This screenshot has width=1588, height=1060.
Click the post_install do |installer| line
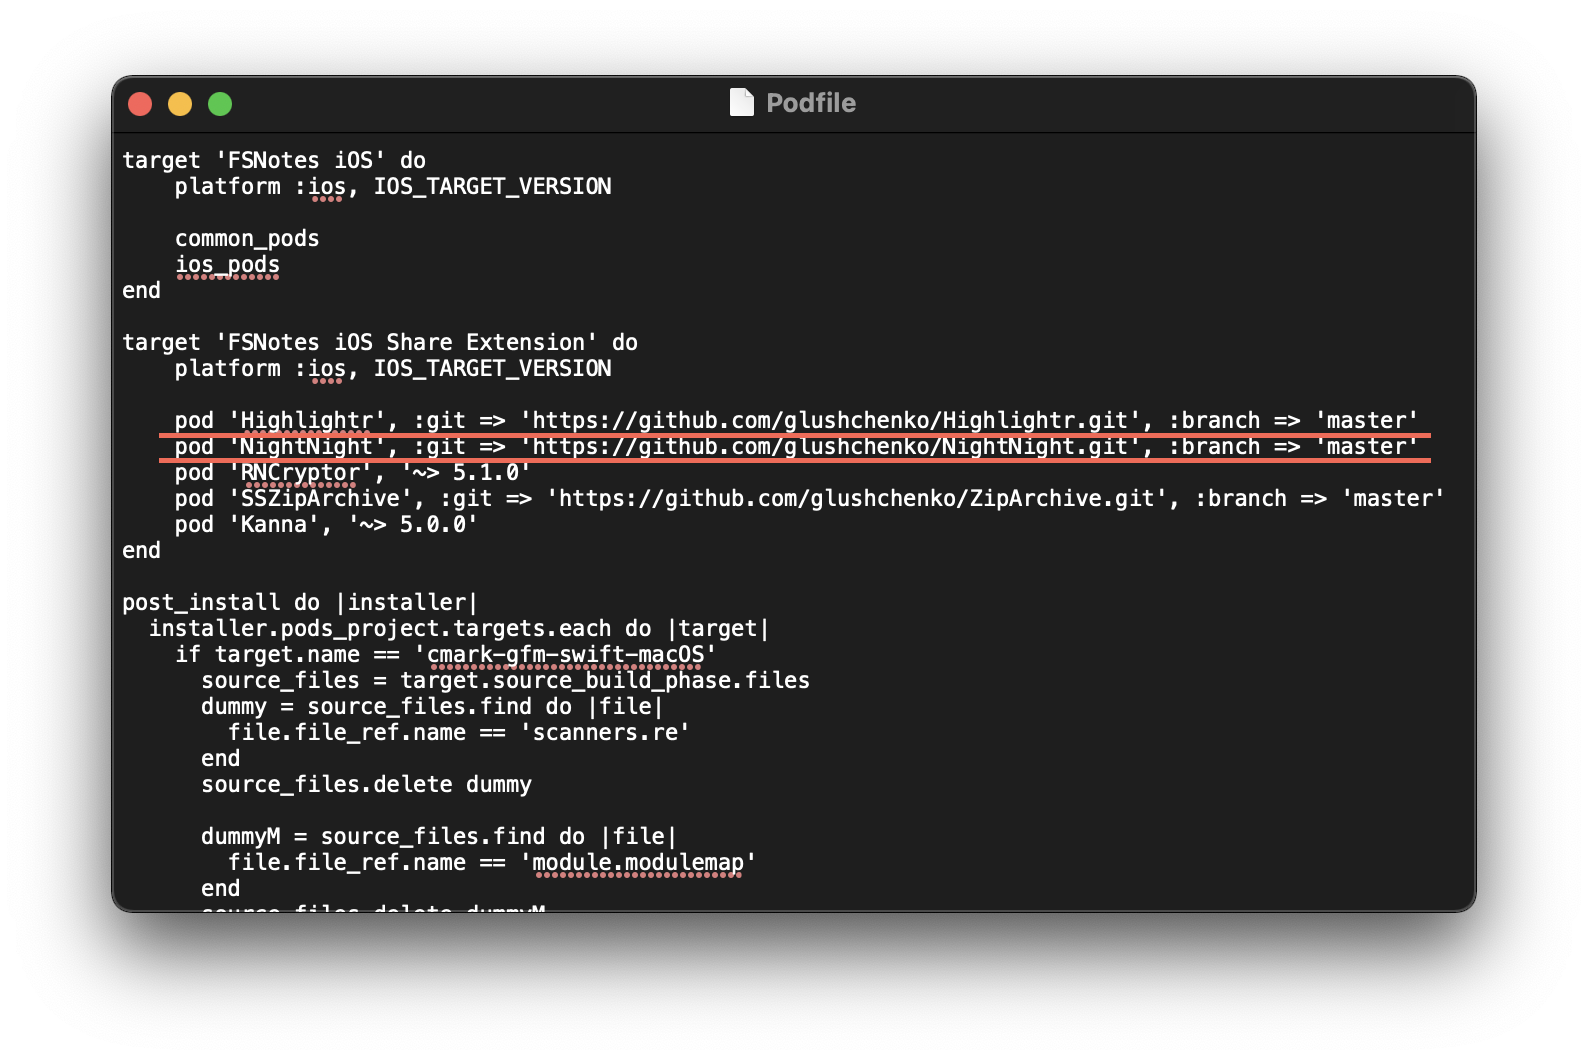tap(300, 602)
